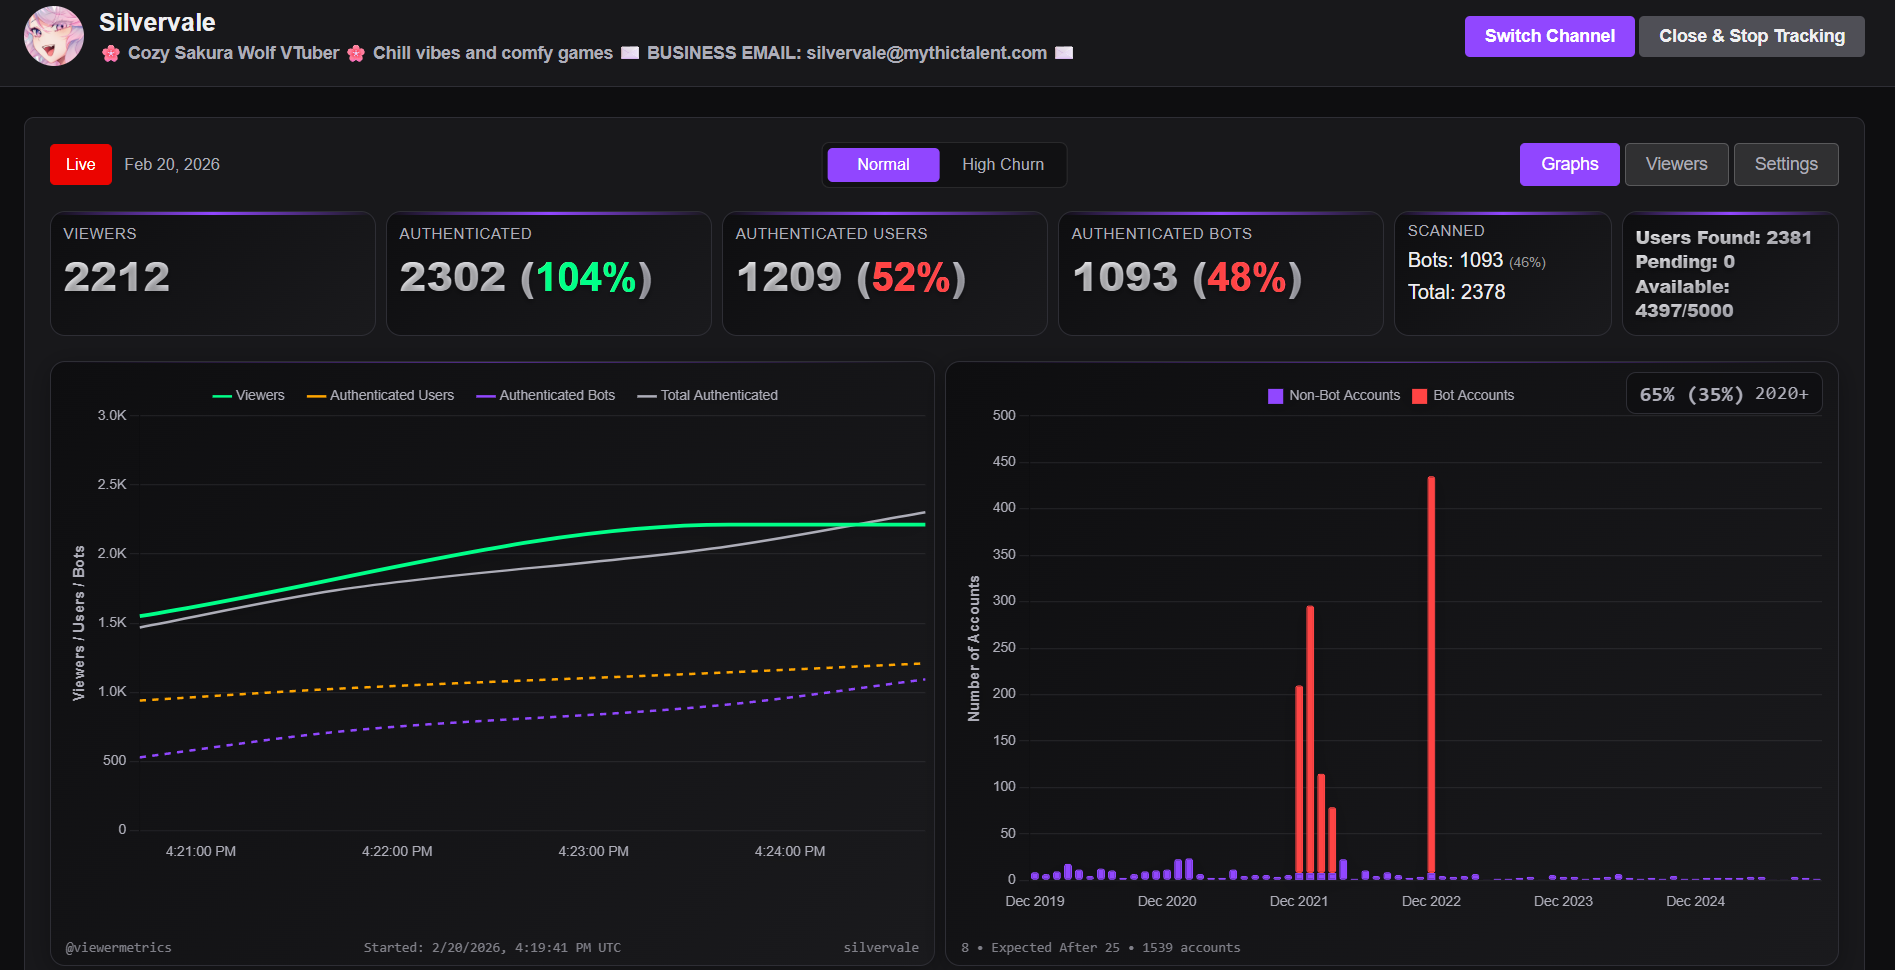Viewport: 1896px width, 970px height.
Task: Toggle Authenticated Bots legend series
Action: point(546,396)
